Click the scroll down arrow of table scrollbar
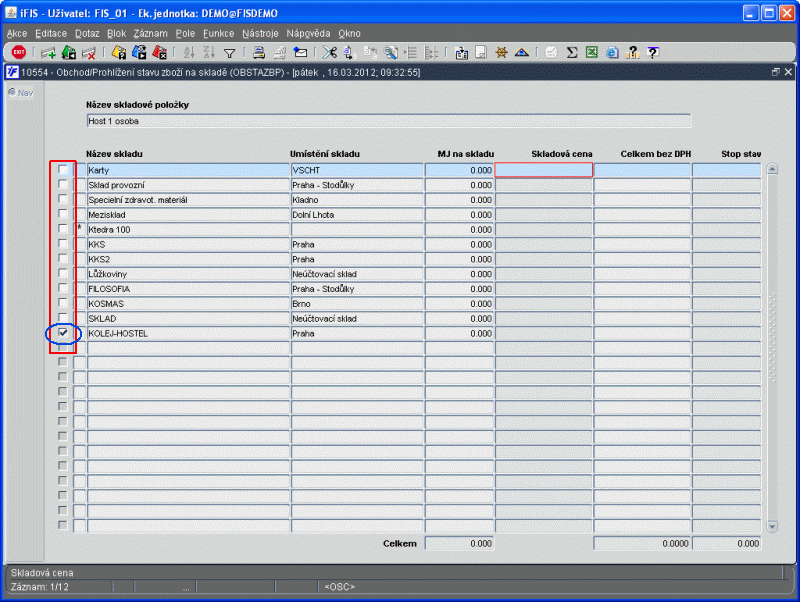 point(771,526)
